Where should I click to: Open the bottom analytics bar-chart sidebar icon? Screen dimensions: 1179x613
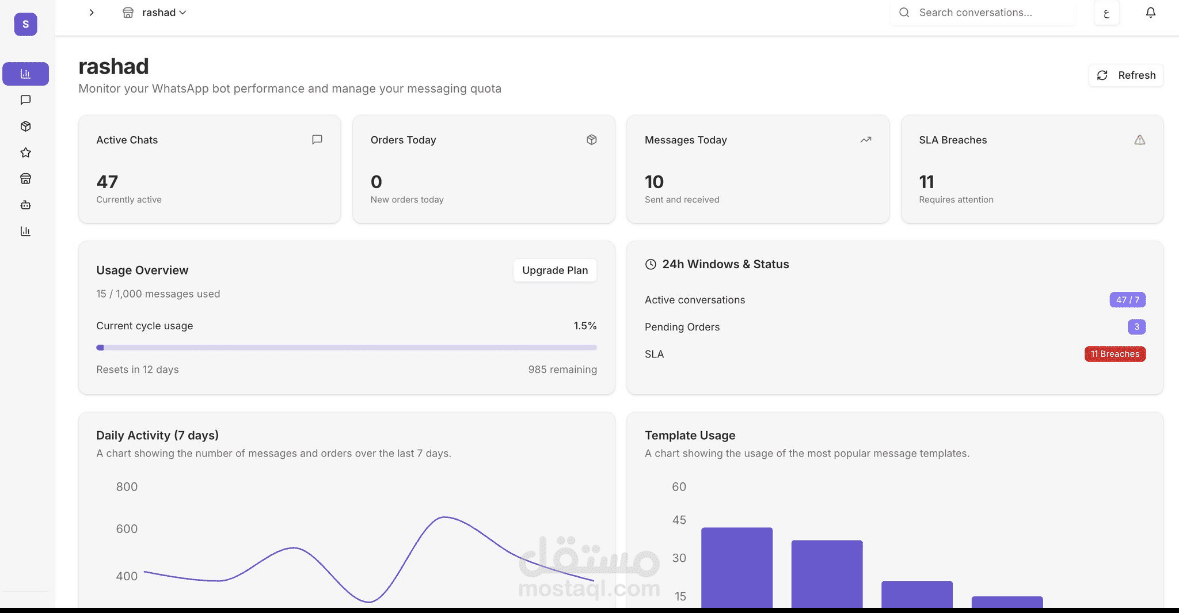click(x=26, y=231)
